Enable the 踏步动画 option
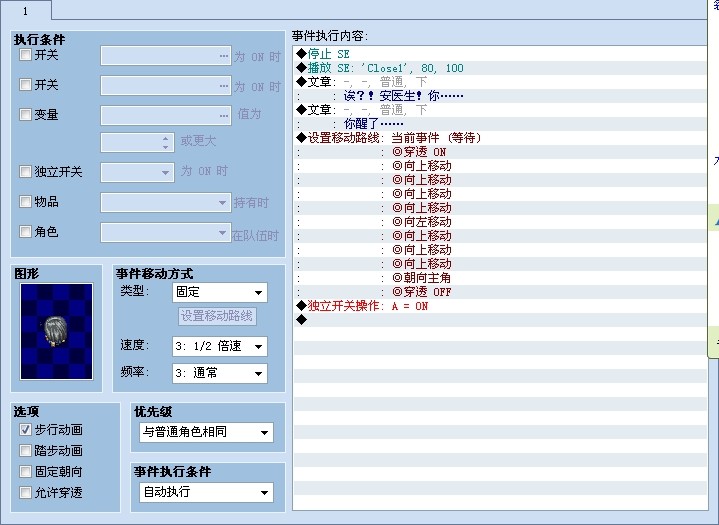The width and height of the screenshot is (719, 525). [x=25, y=451]
